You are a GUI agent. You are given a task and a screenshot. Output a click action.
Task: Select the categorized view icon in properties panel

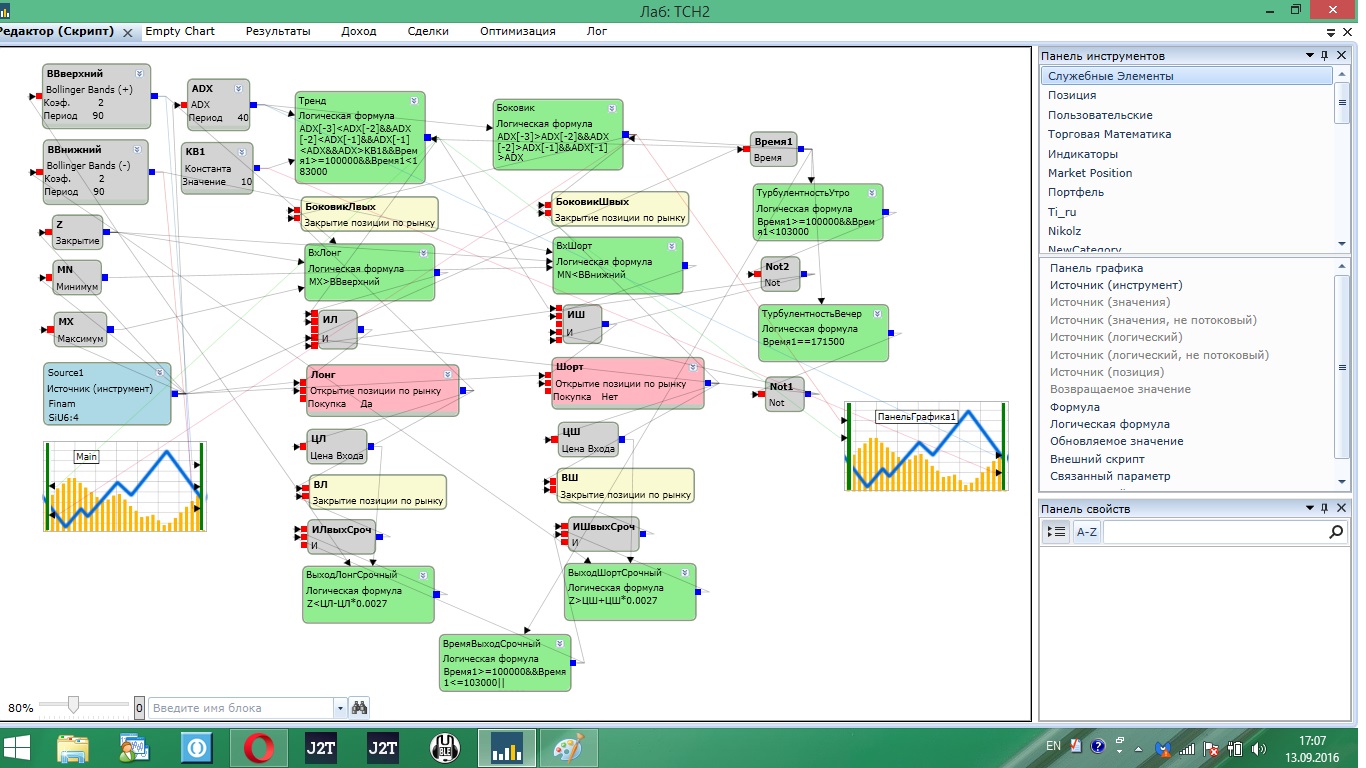pyautogui.click(x=1056, y=533)
